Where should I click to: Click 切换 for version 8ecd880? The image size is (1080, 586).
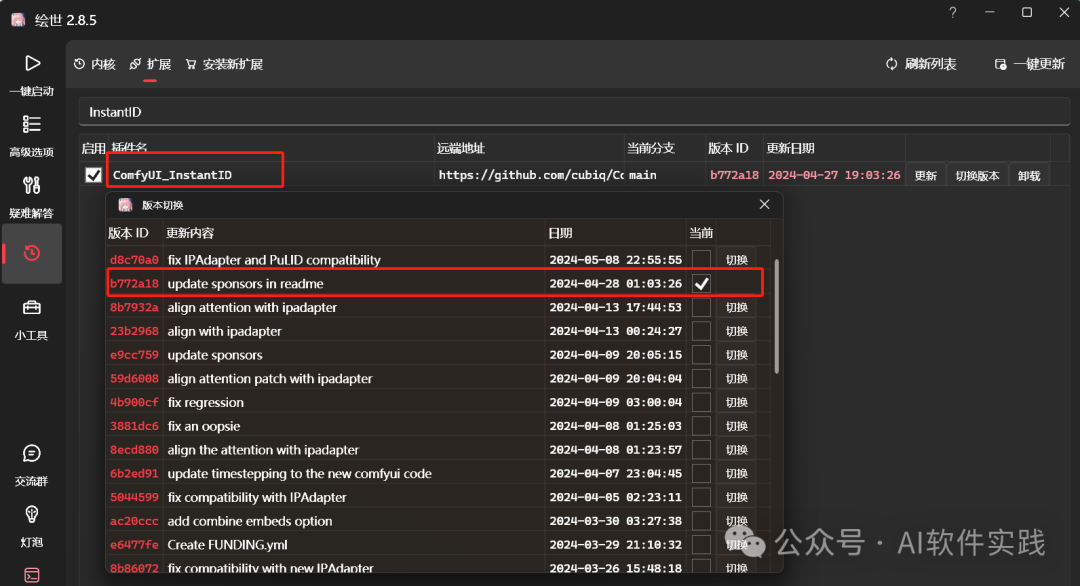pyautogui.click(x=736, y=450)
